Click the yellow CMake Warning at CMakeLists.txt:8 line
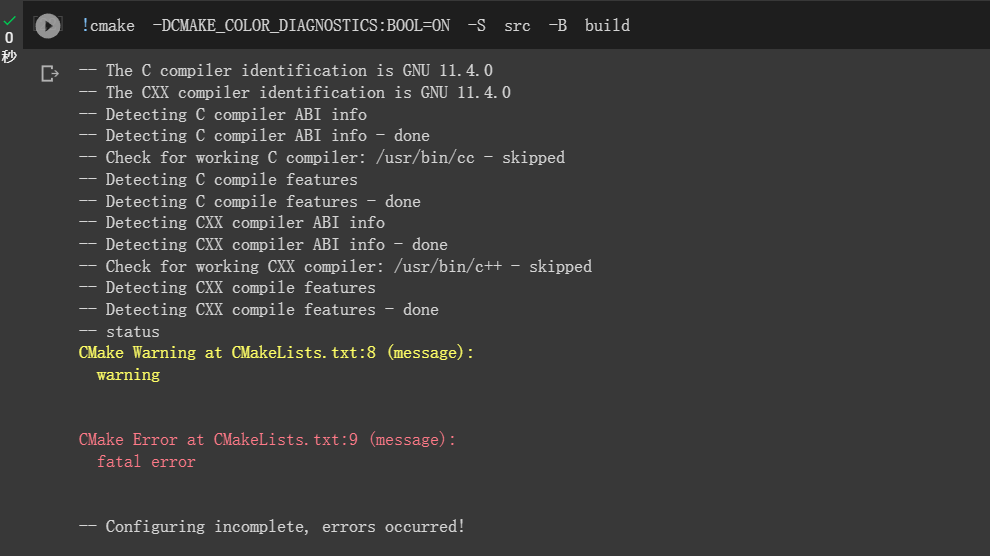This screenshot has height=556, width=990. coord(276,353)
